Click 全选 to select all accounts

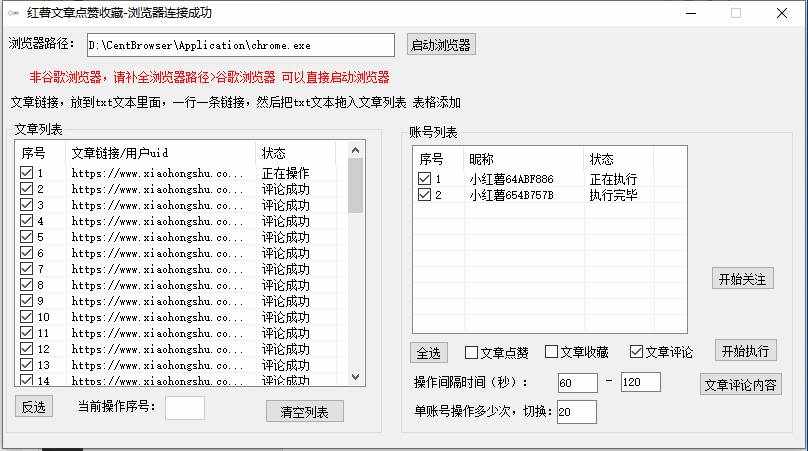coord(429,353)
